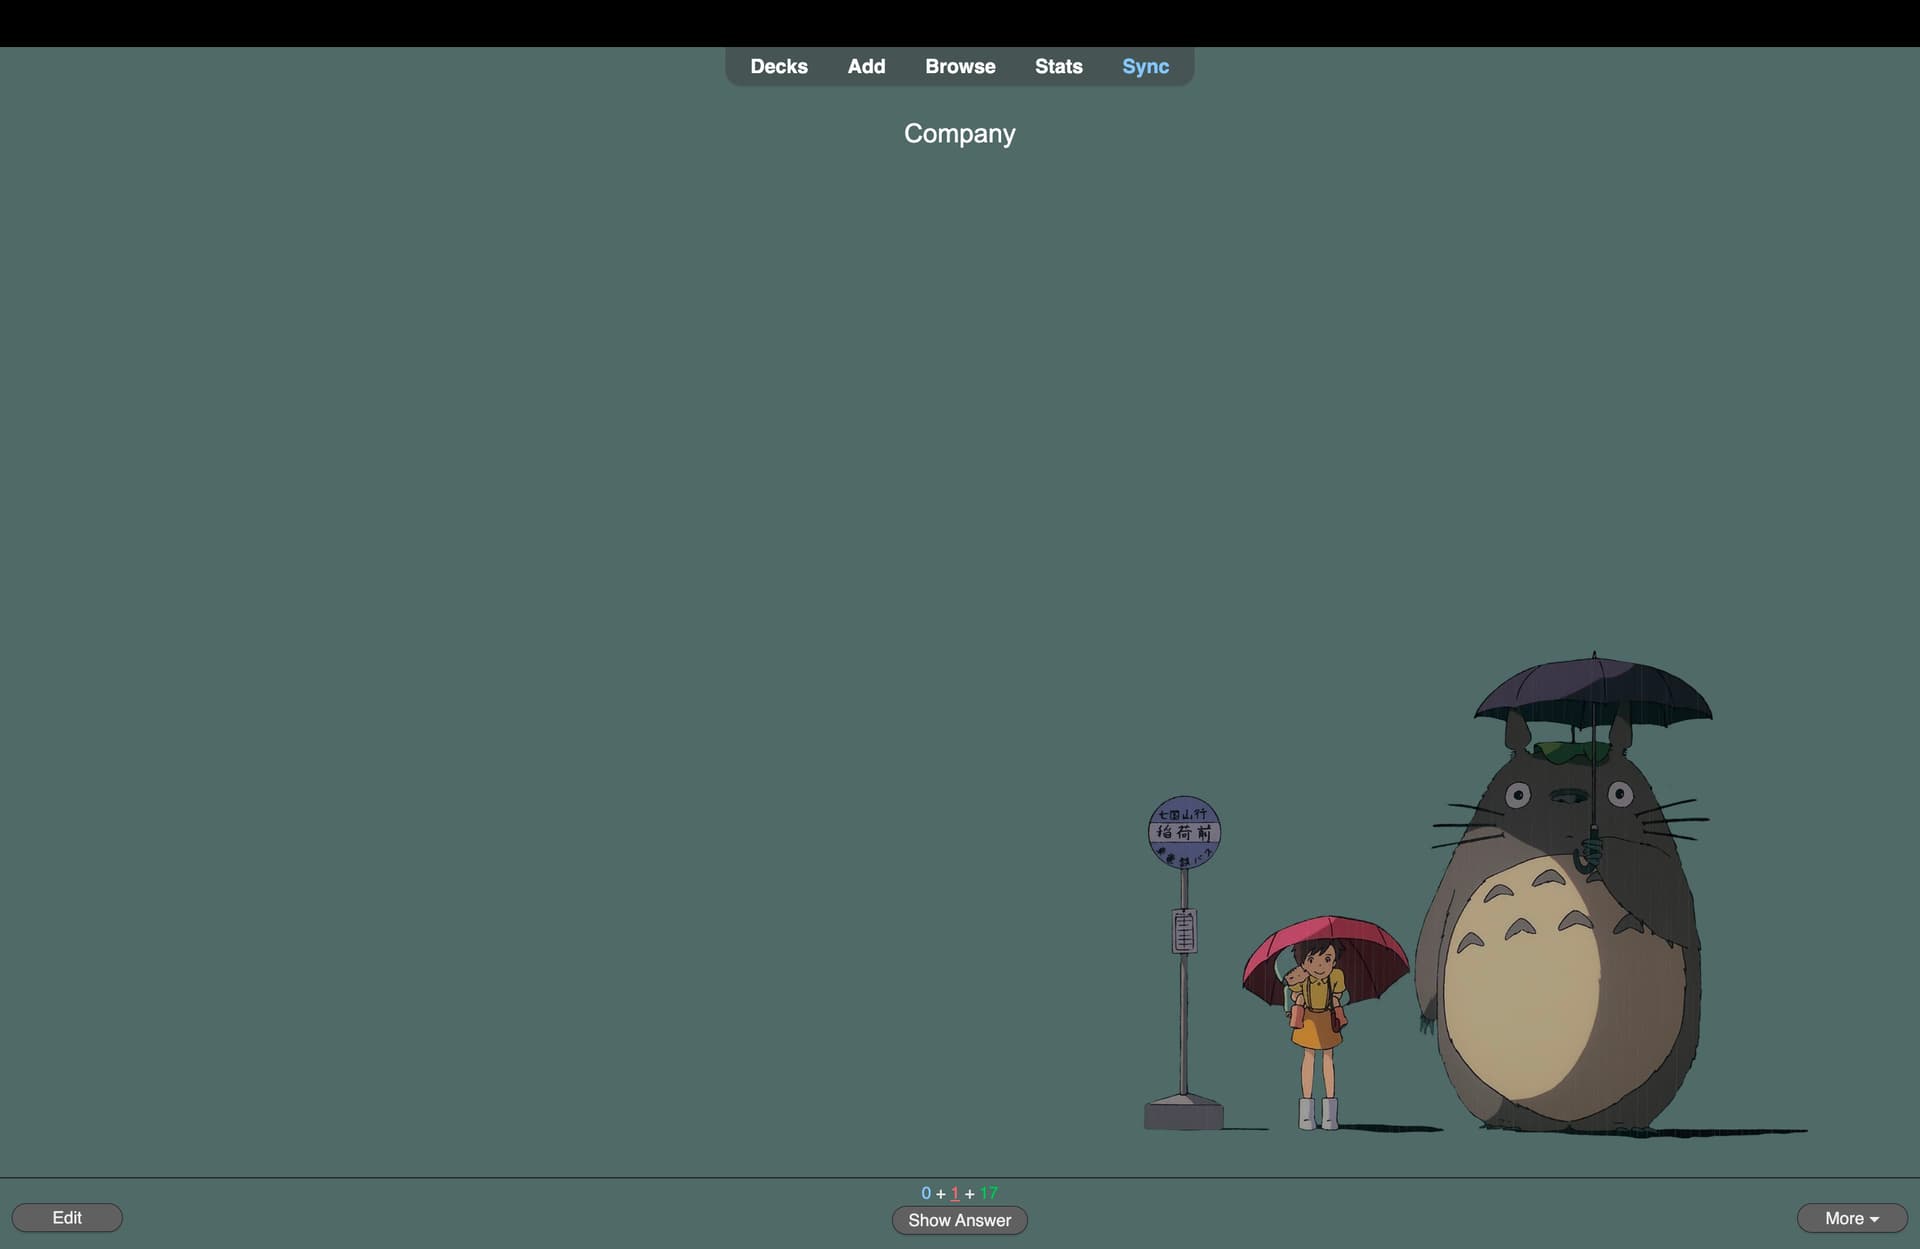Viewport: 1920px width, 1249px height.
Task: Click the round blue bus stop sign
Action: click(x=1184, y=832)
